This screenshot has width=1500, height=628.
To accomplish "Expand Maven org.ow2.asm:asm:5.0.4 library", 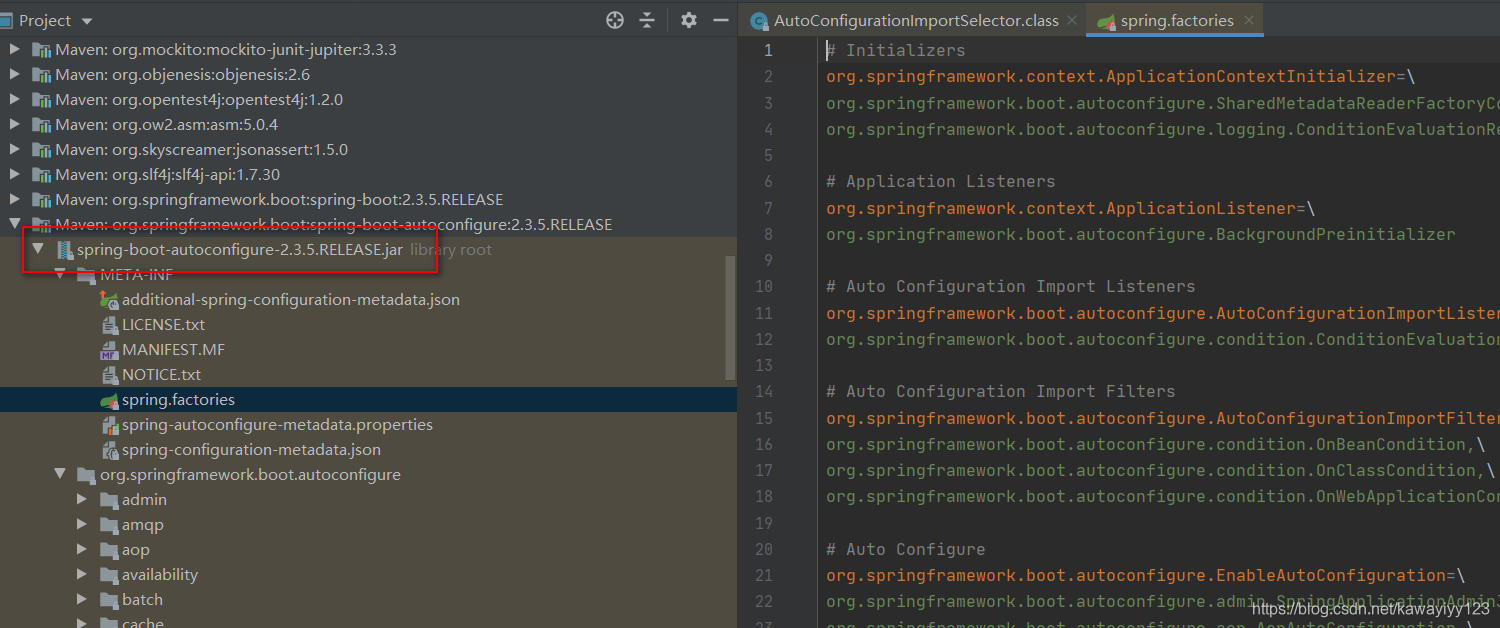I will tap(14, 124).
